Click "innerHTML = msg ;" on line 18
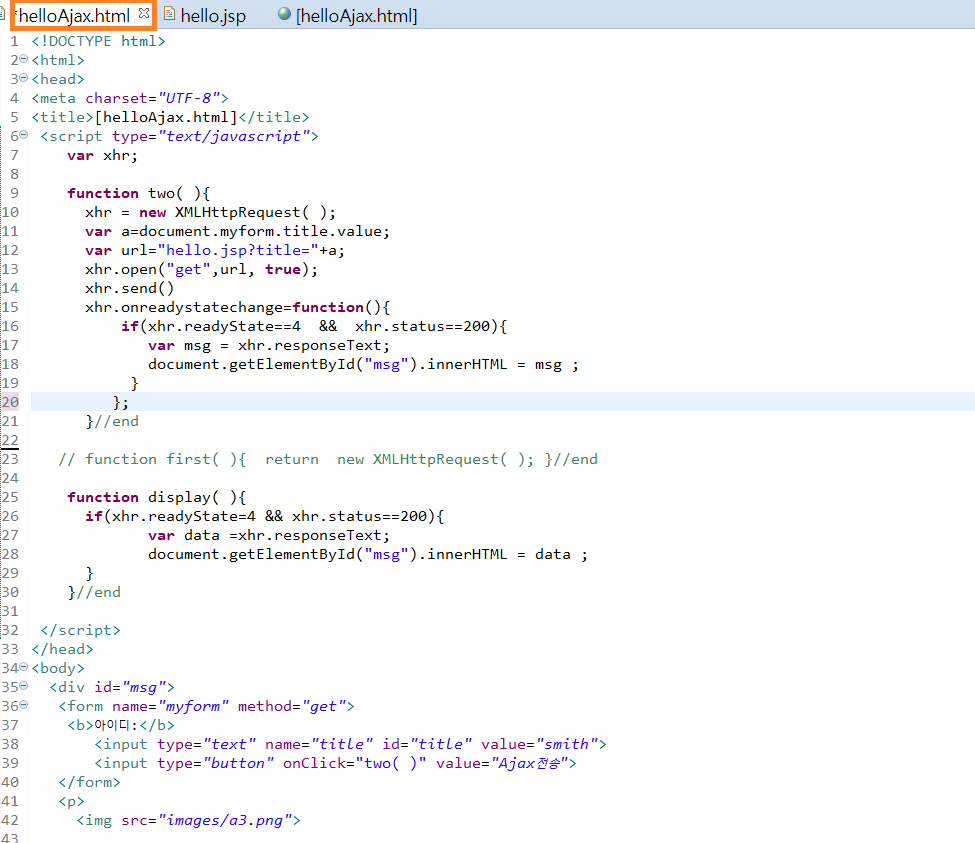The width and height of the screenshot is (975, 843). [x=503, y=364]
